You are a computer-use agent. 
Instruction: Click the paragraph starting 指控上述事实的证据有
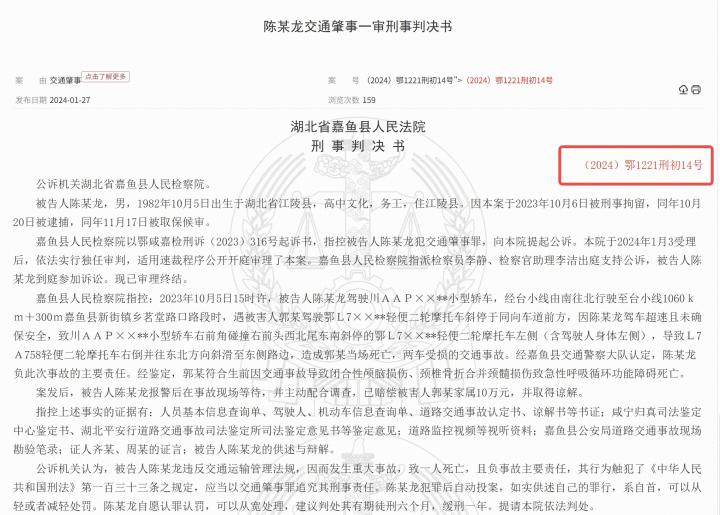click(x=357, y=431)
